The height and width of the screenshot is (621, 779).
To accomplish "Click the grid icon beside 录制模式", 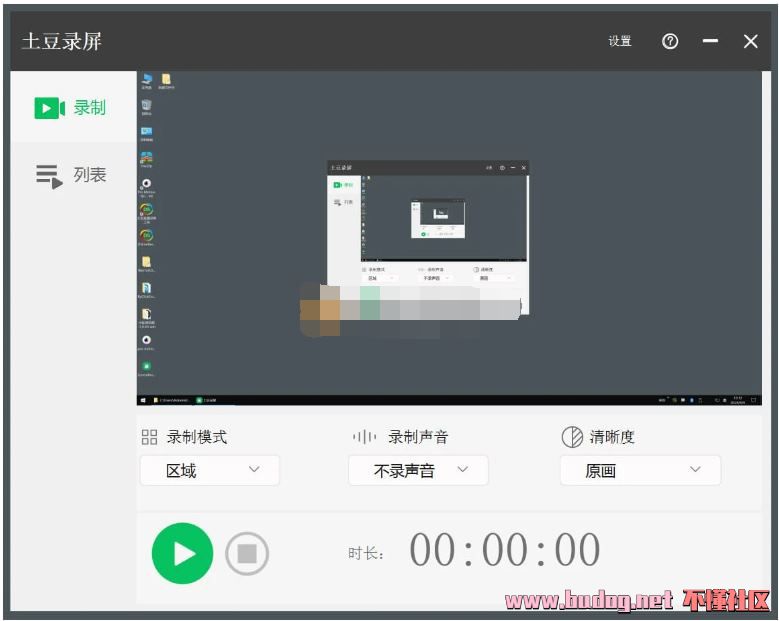I will 149,437.
